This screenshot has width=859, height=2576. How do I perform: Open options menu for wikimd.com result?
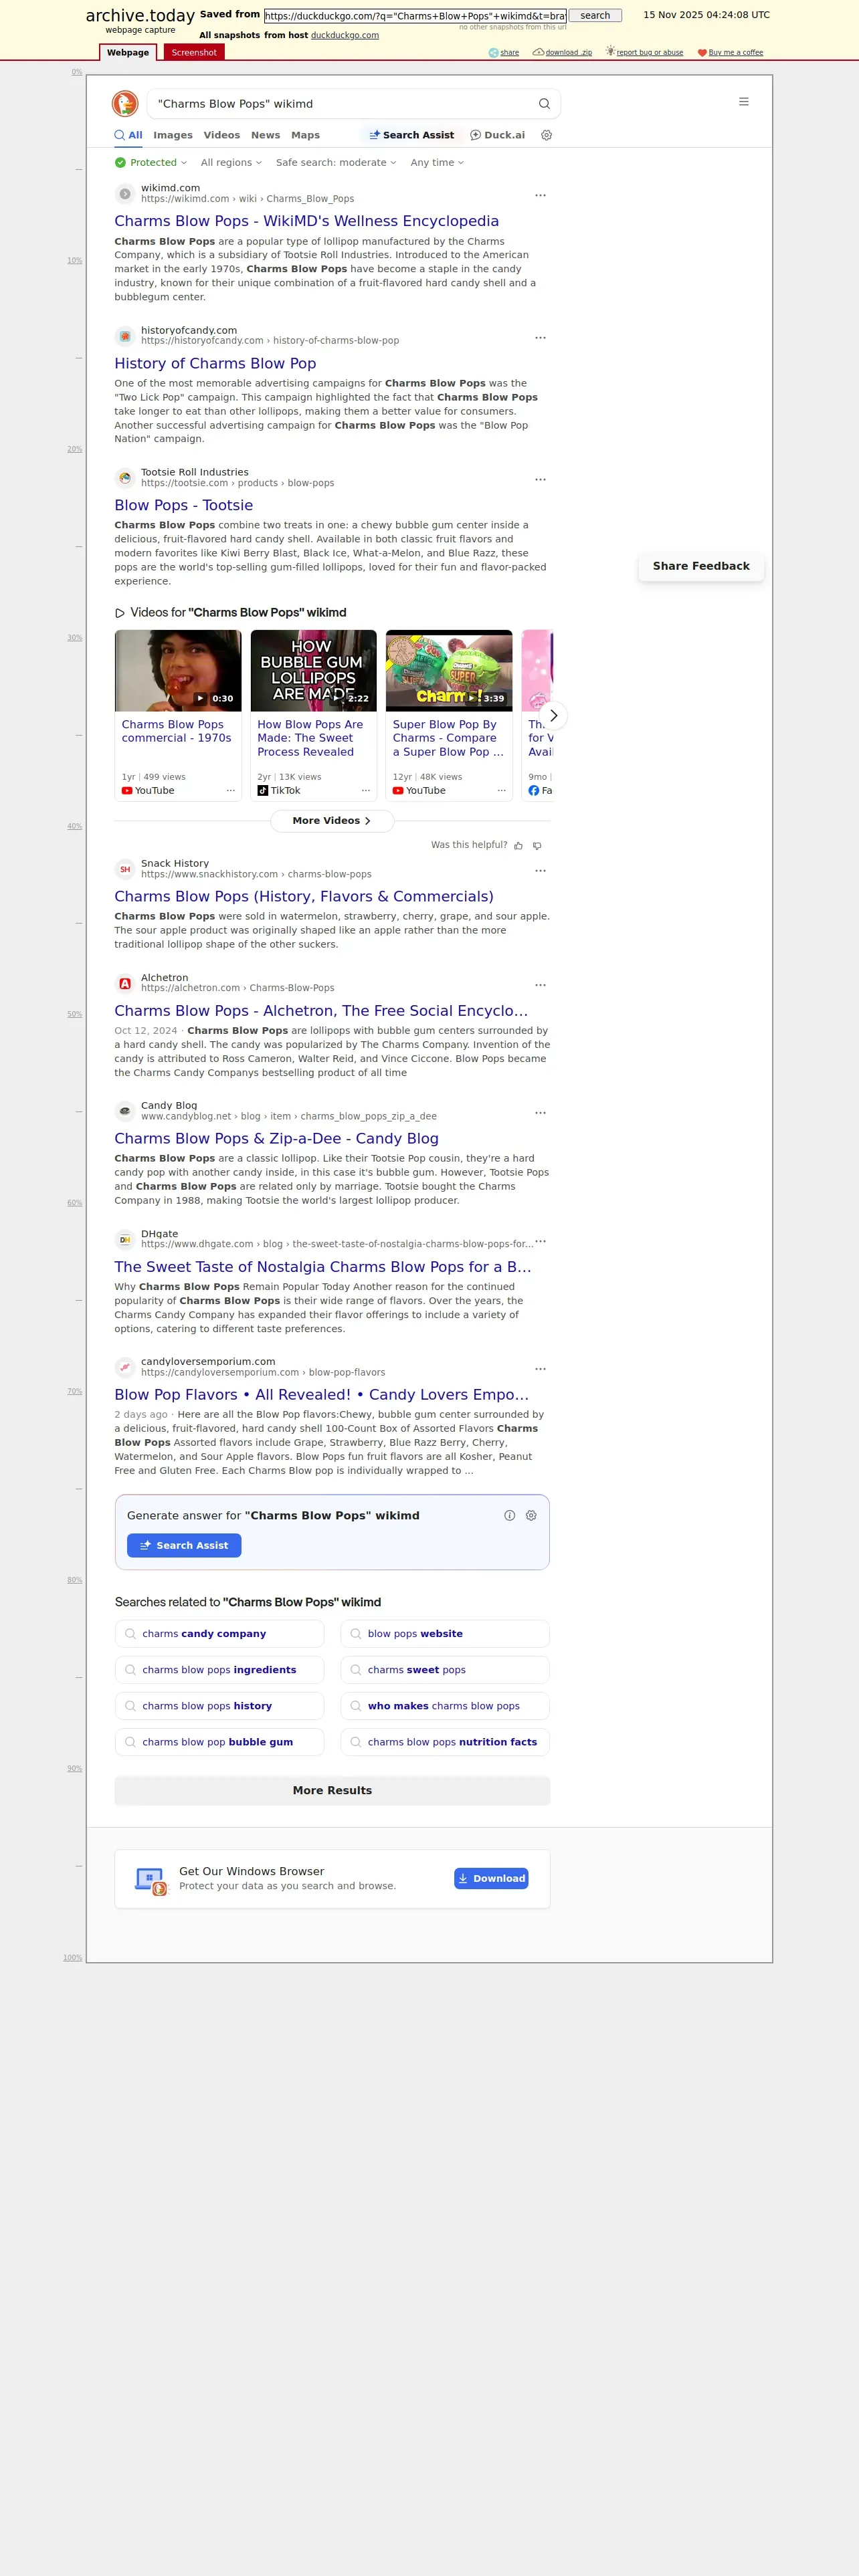pos(540,195)
